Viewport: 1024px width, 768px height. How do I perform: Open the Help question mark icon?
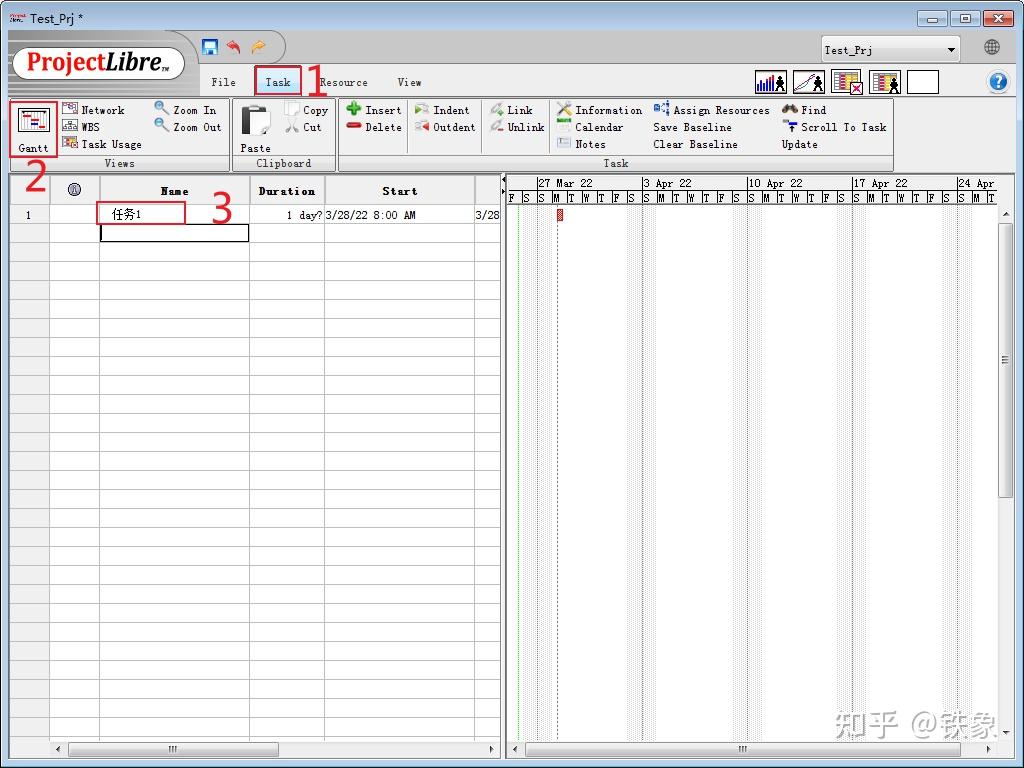[x=997, y=82]
